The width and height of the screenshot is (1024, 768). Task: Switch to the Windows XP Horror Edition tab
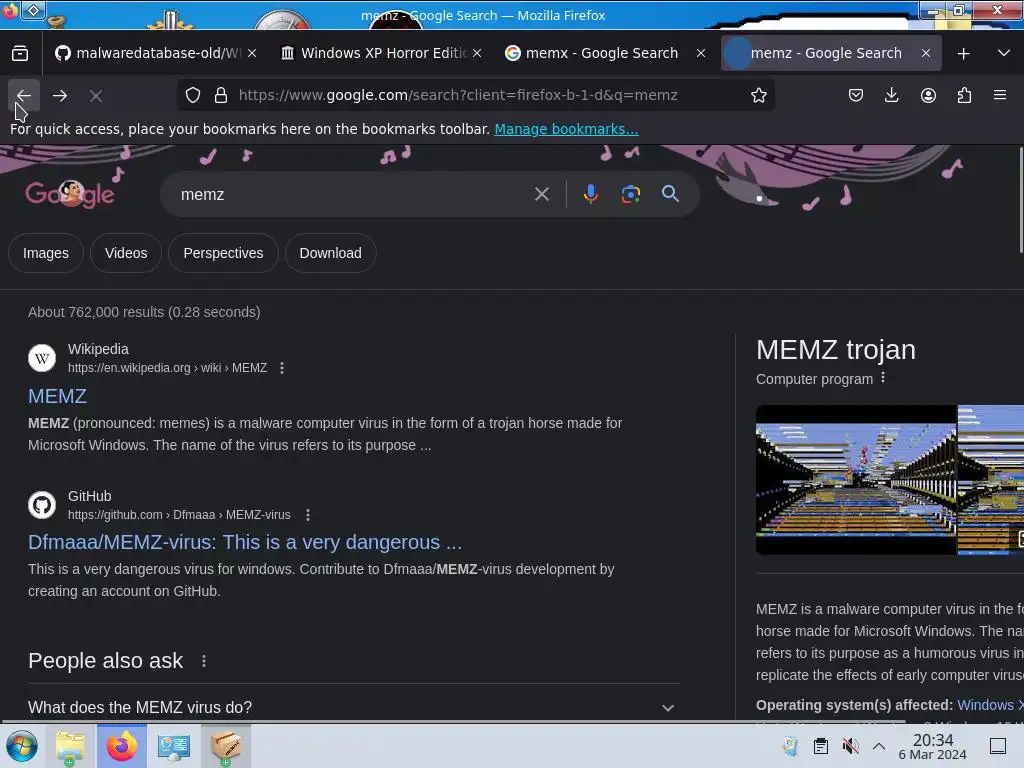[x=383, y=54]
